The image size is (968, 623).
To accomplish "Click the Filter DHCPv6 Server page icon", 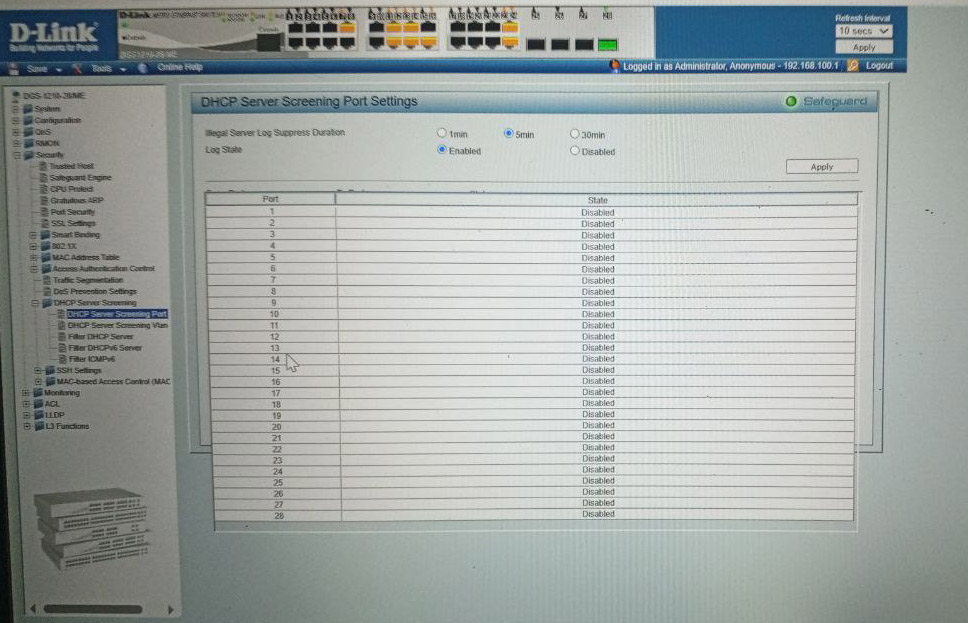I will (x=62, y=348).
